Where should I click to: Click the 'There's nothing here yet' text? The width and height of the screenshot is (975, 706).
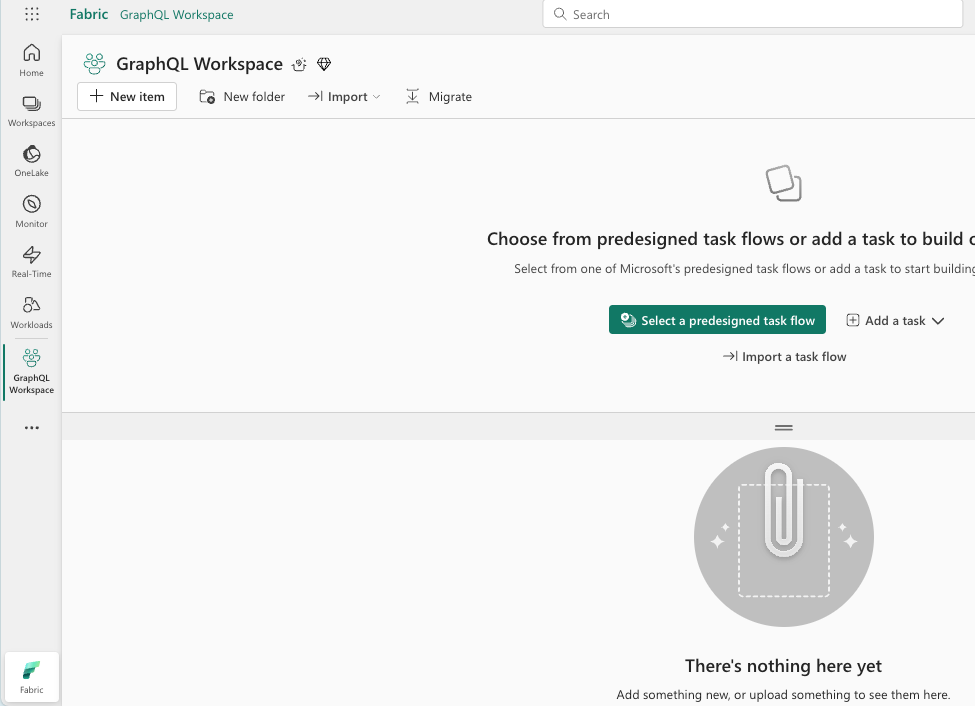click(783, 666)
